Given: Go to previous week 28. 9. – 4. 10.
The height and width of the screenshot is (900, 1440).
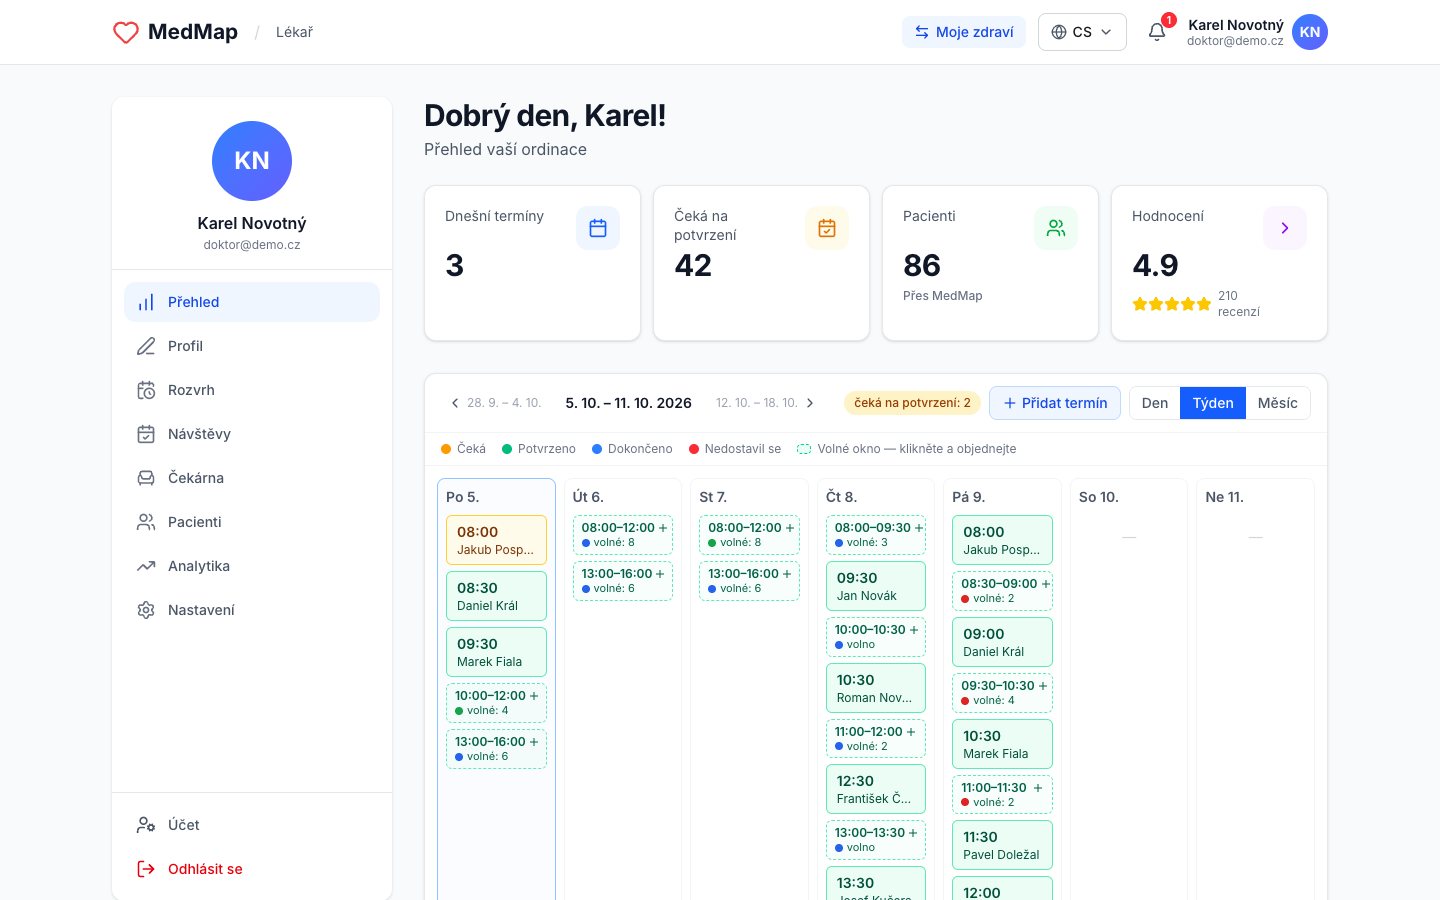Looking at the screenshot, I should click(496, 403).
